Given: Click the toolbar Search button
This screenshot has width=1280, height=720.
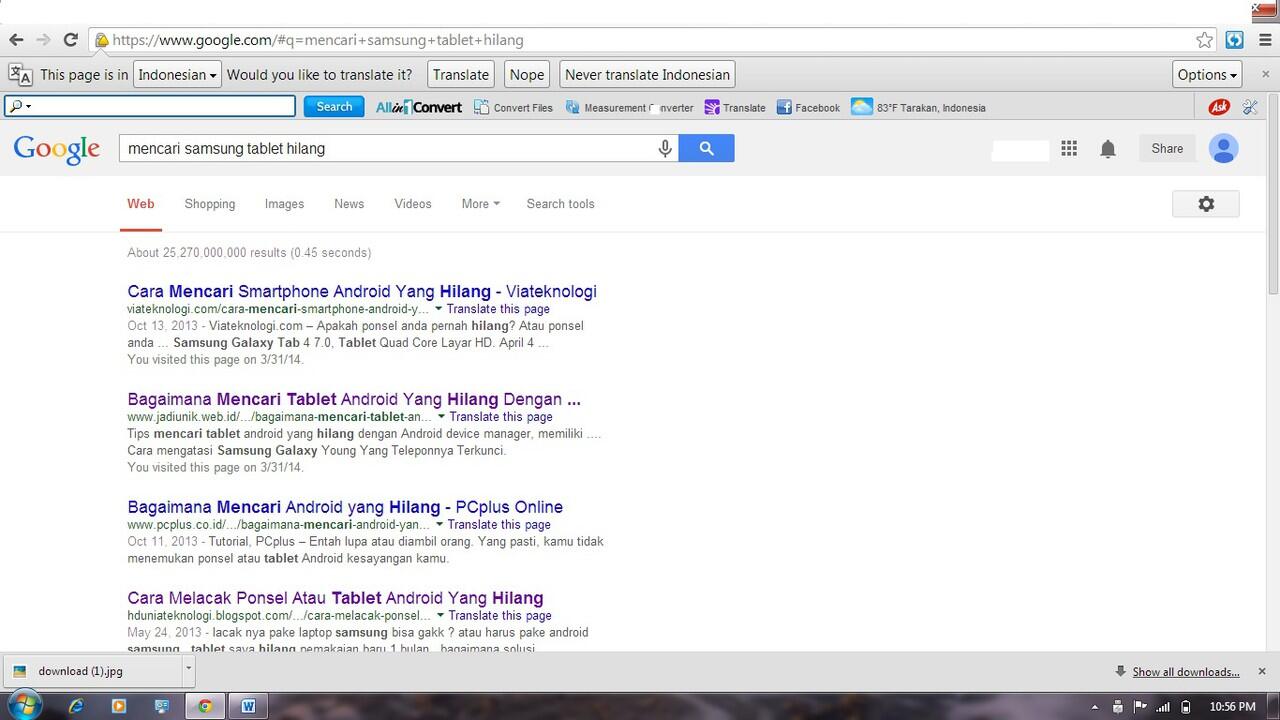Looking at the screenshot, I should 334,107.
